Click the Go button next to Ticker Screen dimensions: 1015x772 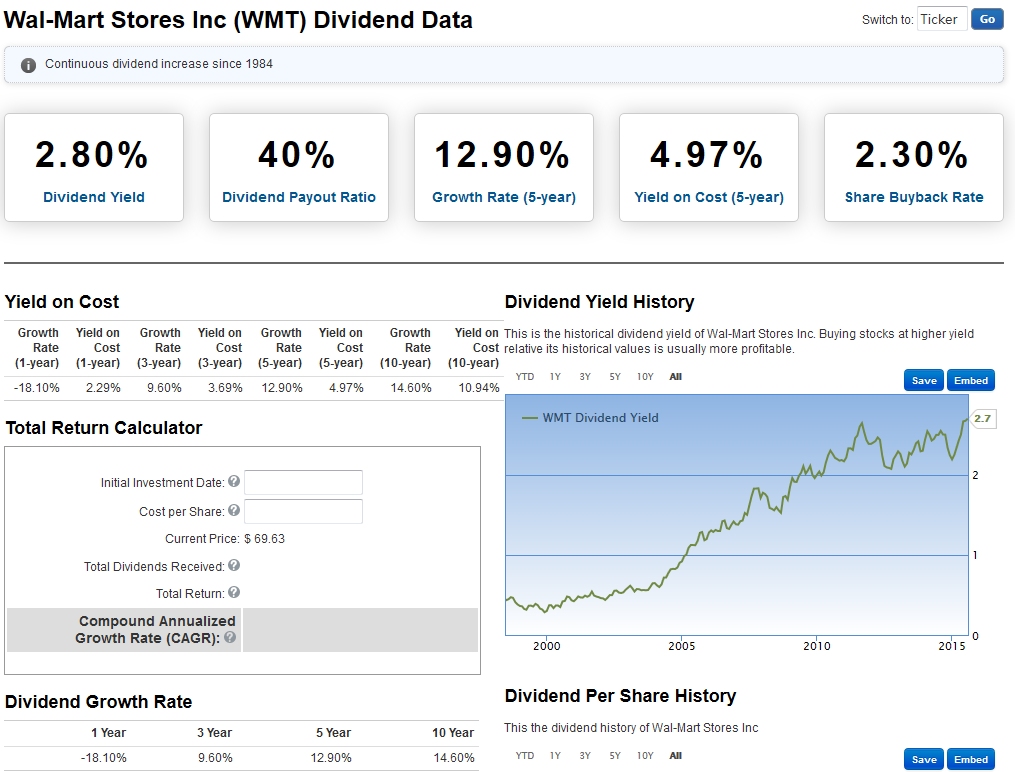987,19
